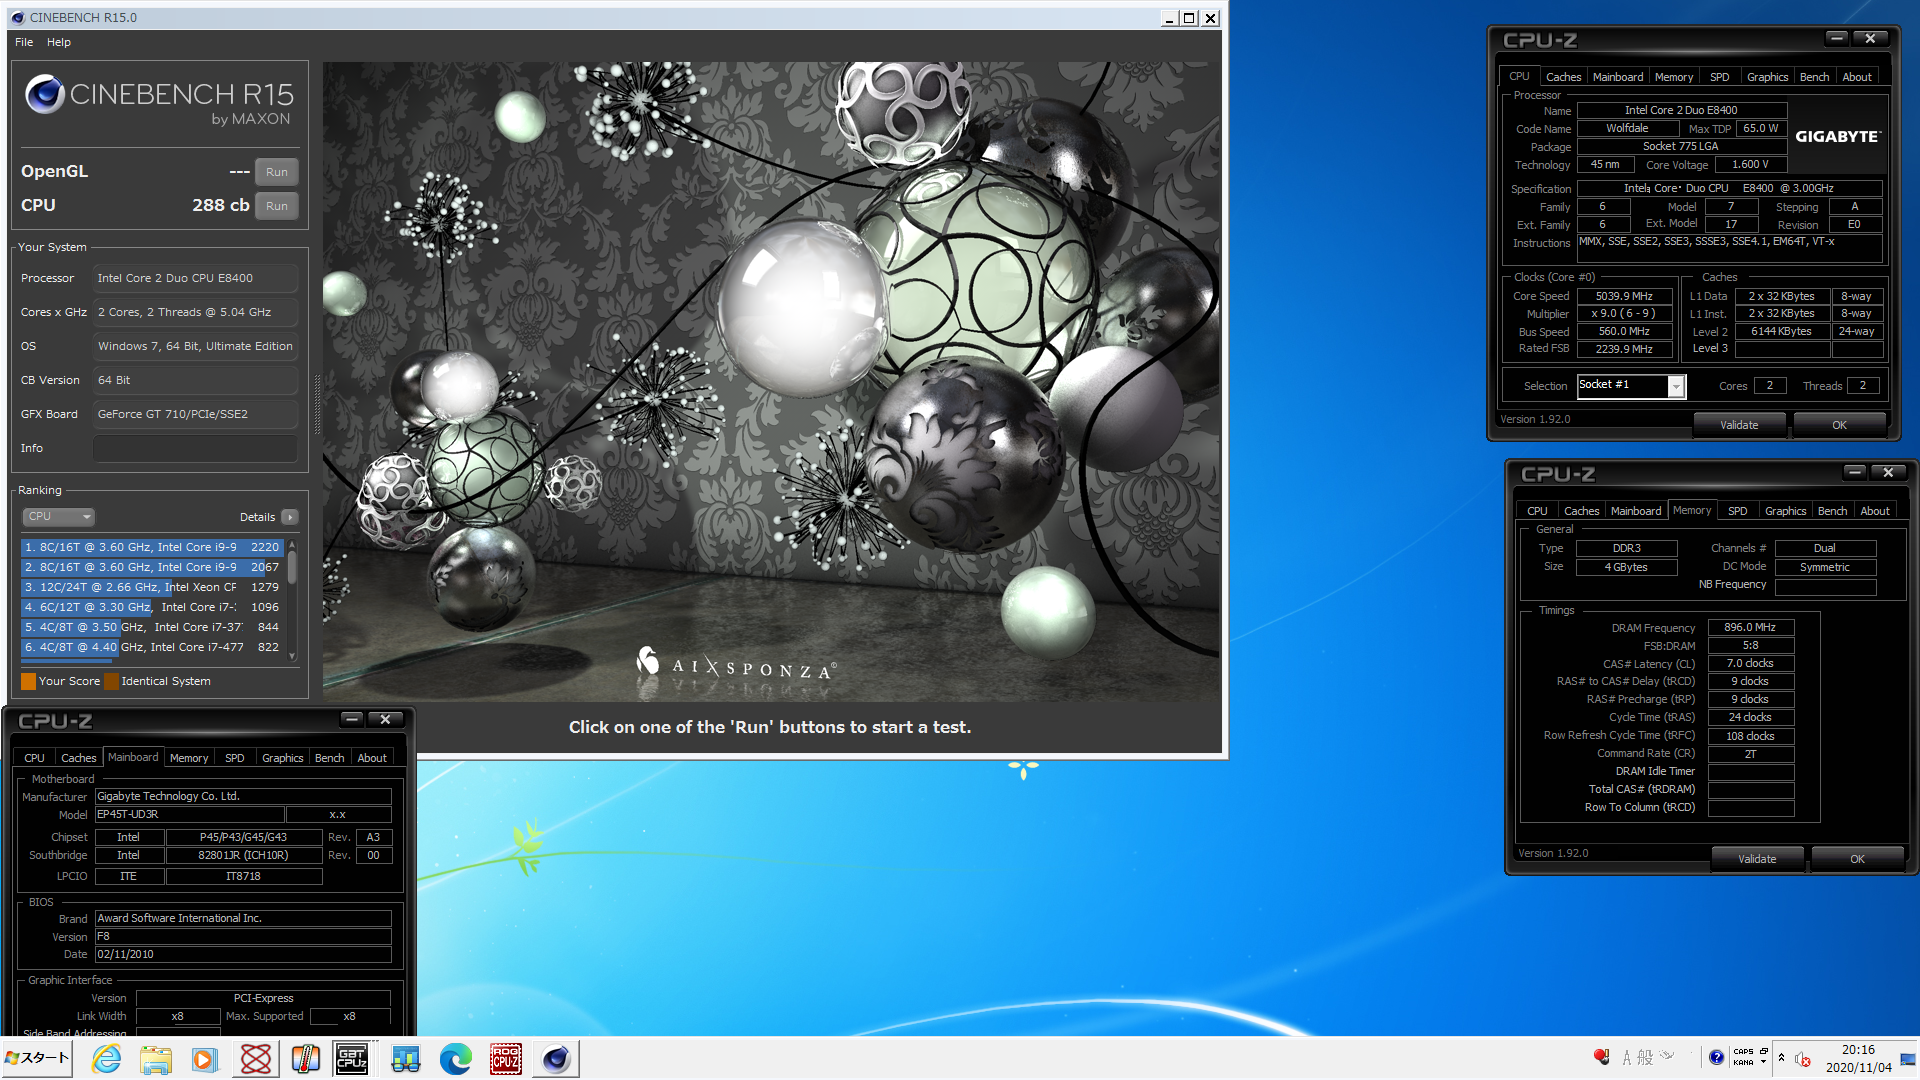This screenshot has width=1920, height=1080.
Task: Select ranking row '1. 8C/16T @ 3.60 GHz' 2220
Action: 153,547
